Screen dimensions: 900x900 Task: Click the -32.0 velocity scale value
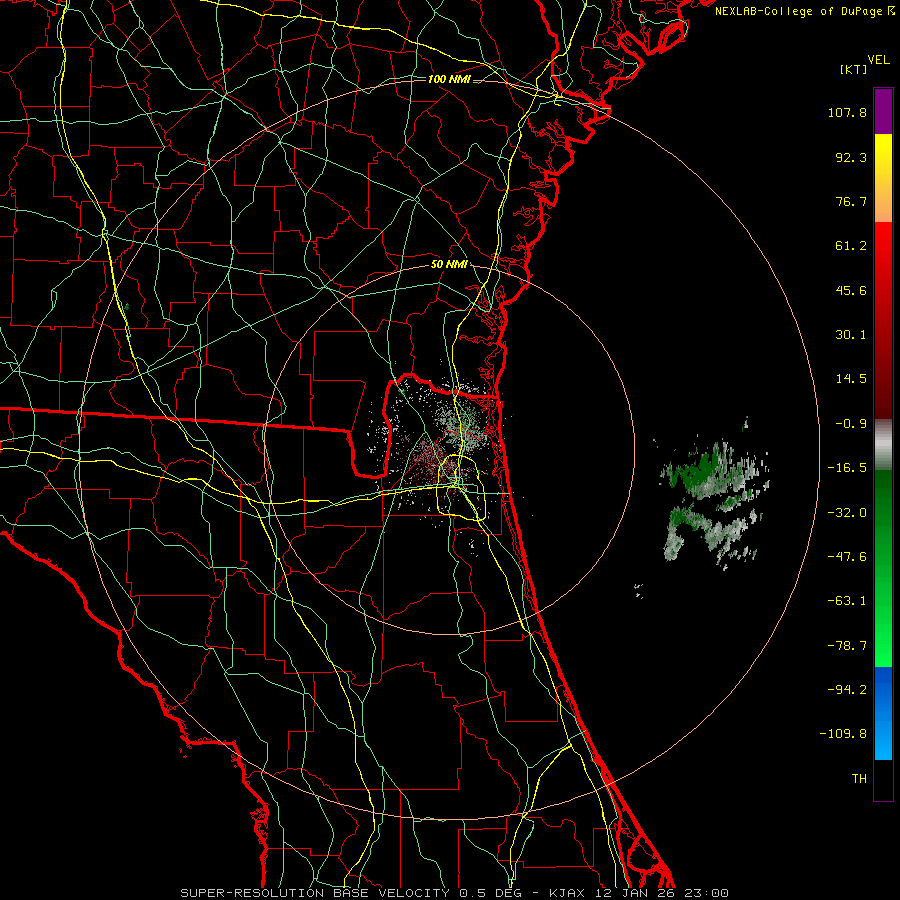click(847, 513)
